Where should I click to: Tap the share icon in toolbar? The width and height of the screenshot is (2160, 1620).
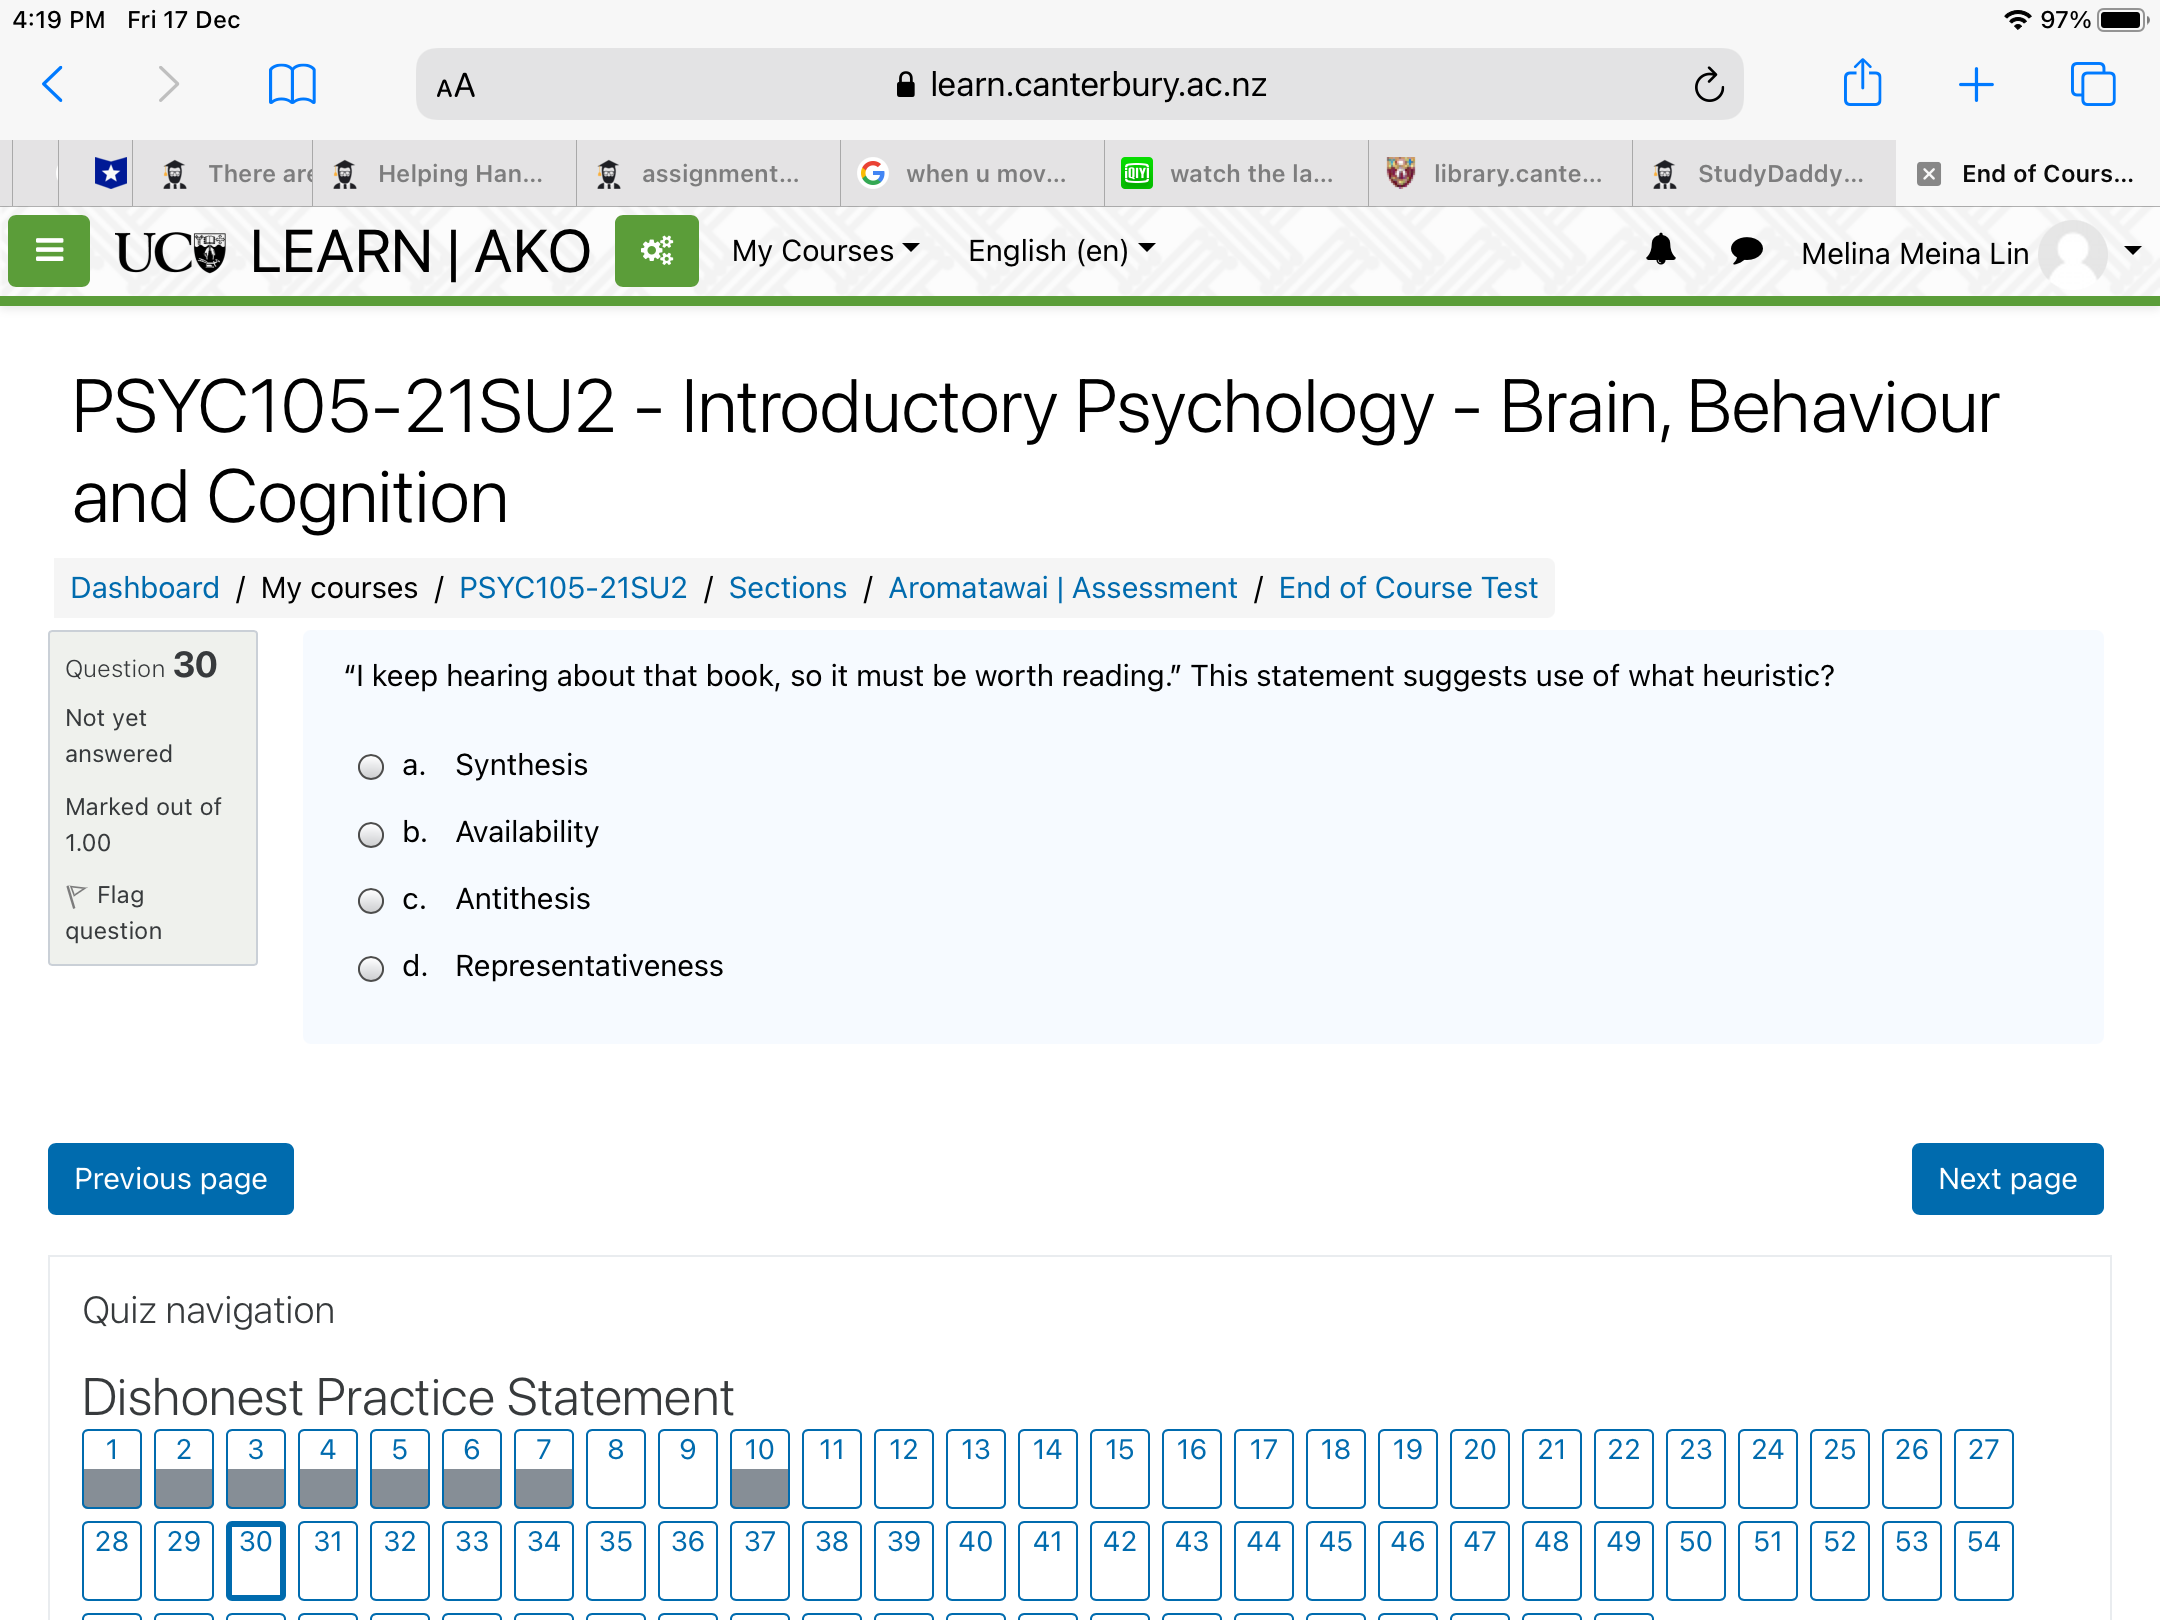(1862, 83)
